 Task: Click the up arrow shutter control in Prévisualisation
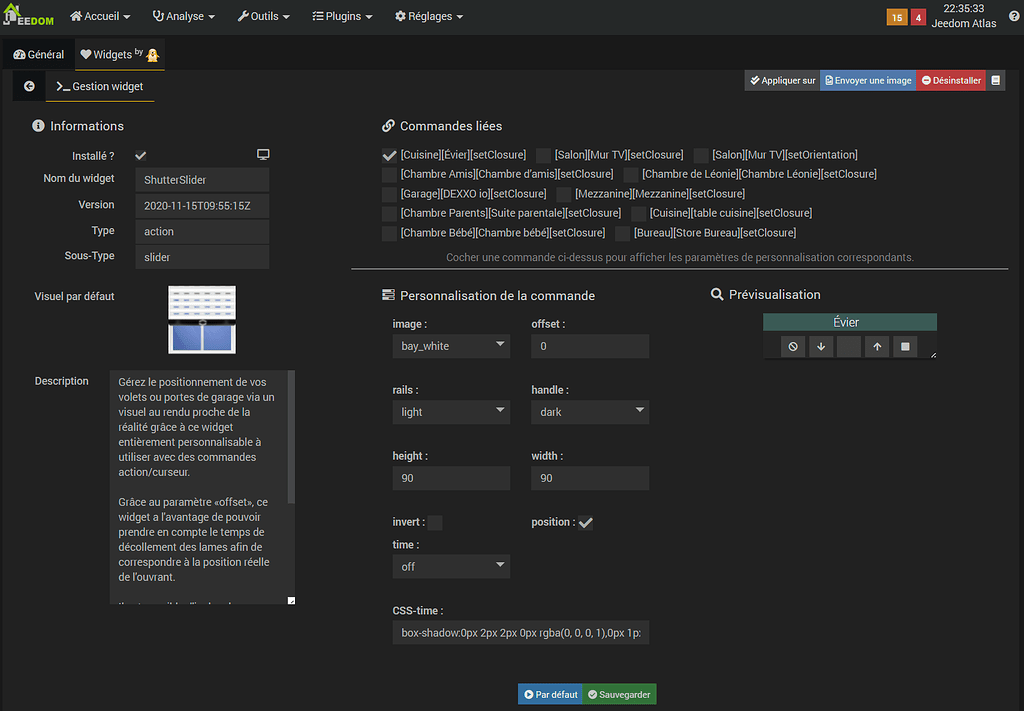pyautogui.click(x=877, y=346)
